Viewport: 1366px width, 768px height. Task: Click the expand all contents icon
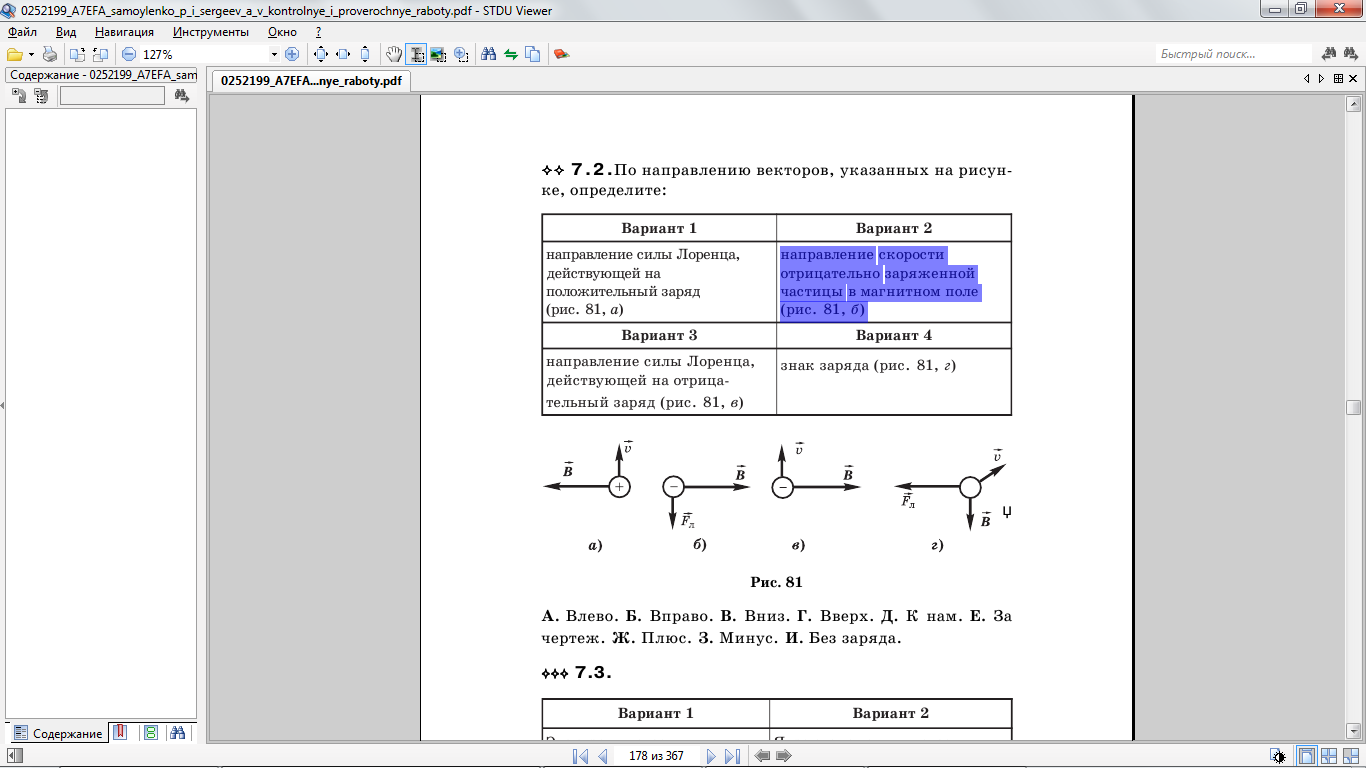(19, 96)
